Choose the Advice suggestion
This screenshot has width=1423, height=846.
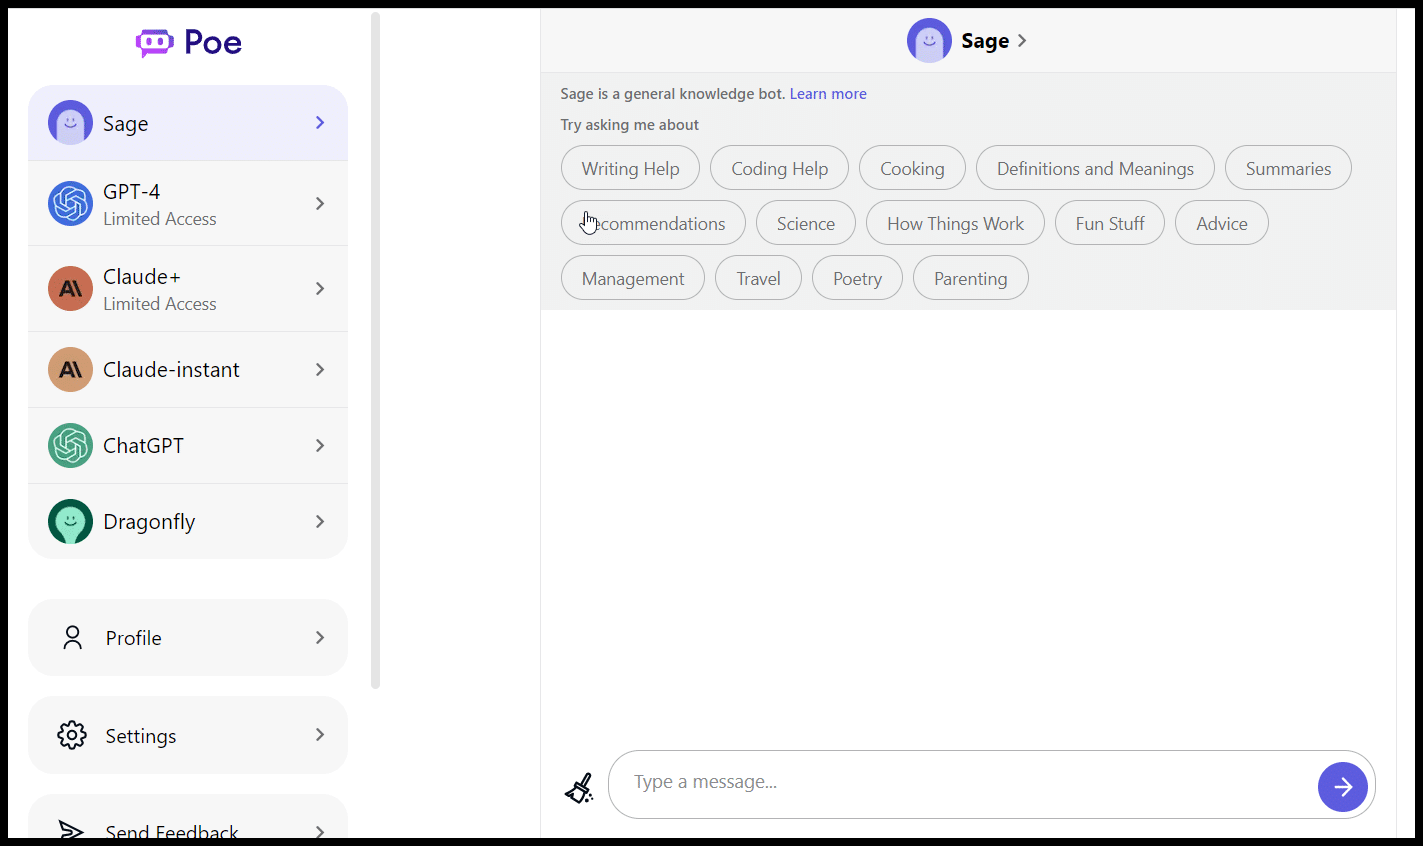coord(1222,223)
